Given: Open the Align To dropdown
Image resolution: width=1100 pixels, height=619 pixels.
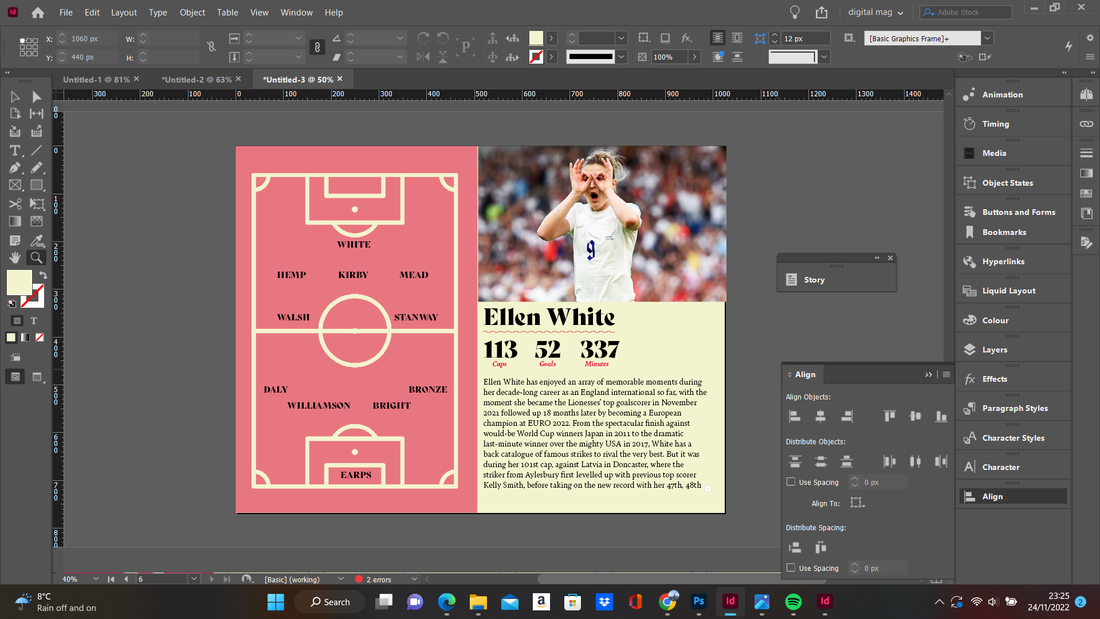Looking at the screenshot, I should (x=857, y=503).
